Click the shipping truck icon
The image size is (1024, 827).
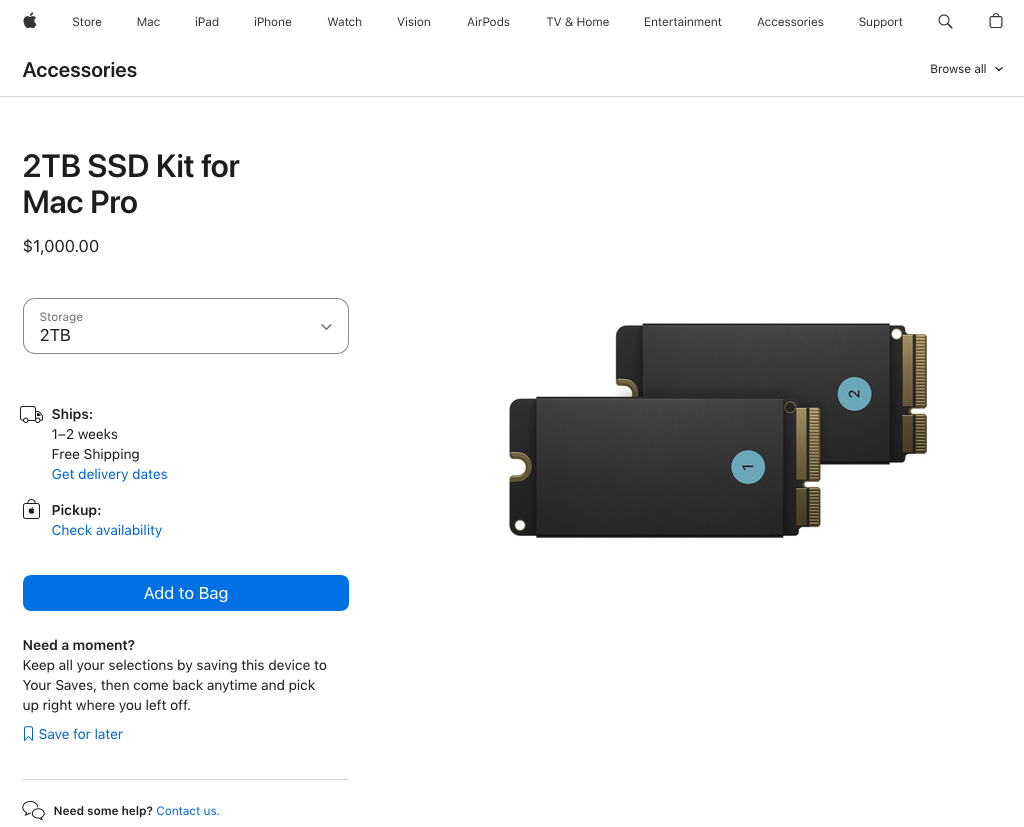32,415
